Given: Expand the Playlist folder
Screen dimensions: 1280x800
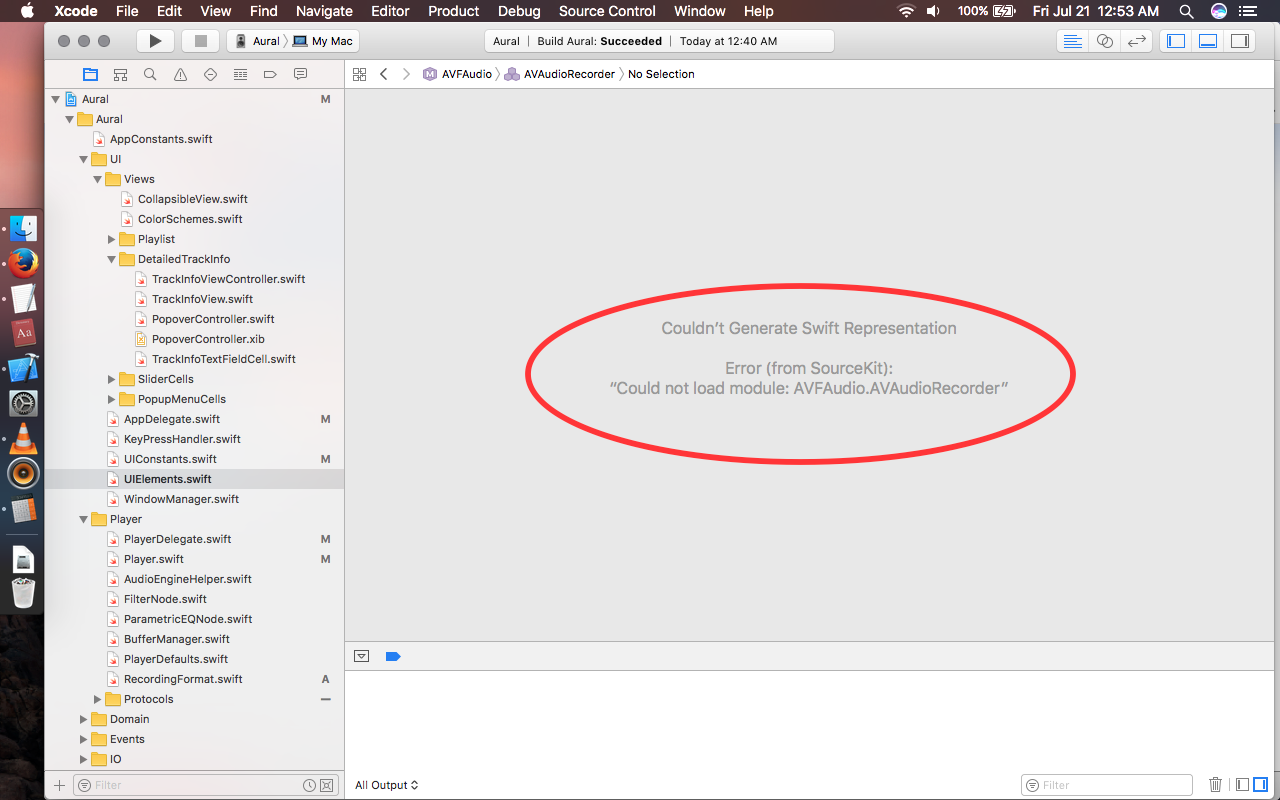Looking at the screenshot, I should click(x=112, y=239).
